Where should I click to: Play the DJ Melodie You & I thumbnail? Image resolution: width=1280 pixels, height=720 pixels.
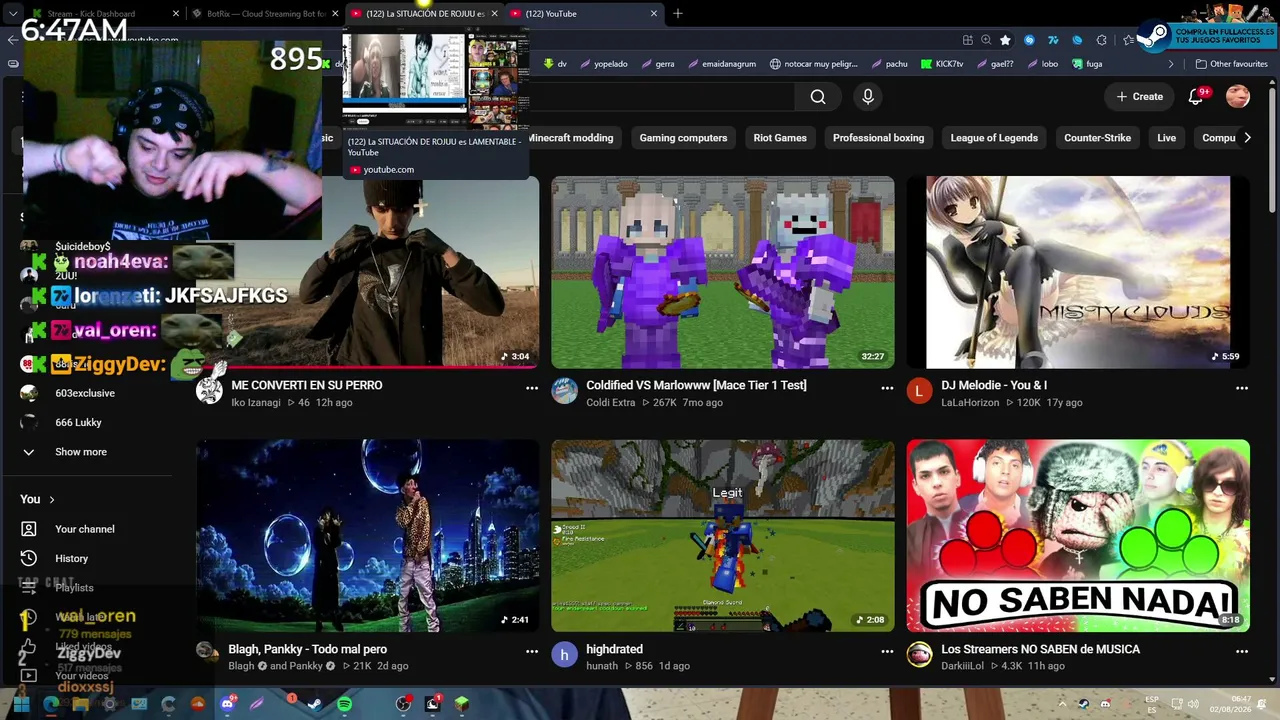tap(1078, 272)
